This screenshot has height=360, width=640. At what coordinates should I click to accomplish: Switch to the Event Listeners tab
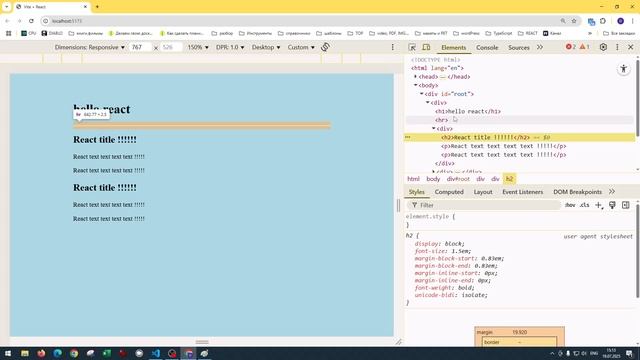[x=522, y=192]
